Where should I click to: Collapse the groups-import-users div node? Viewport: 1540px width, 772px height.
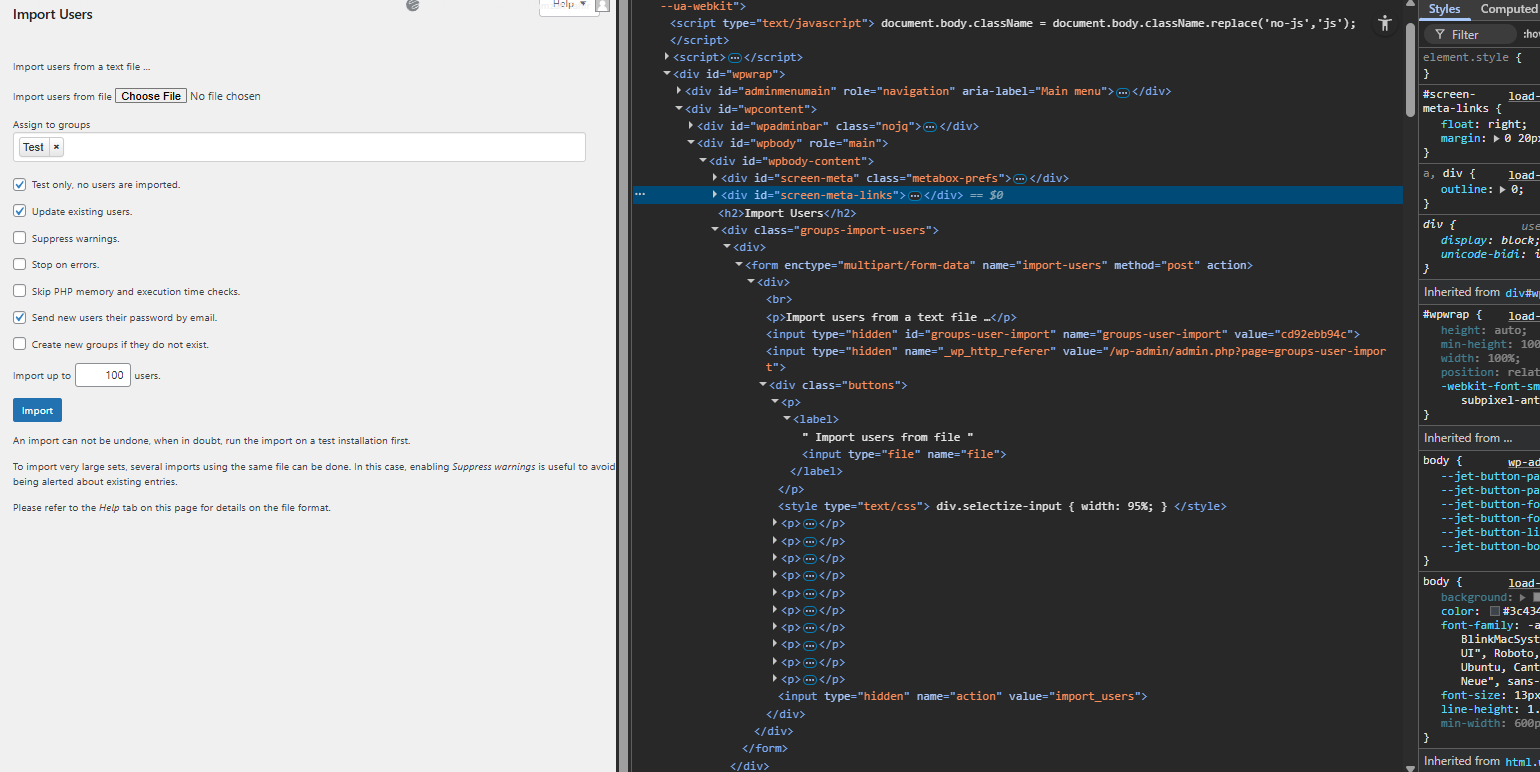[x=715, y=231]
